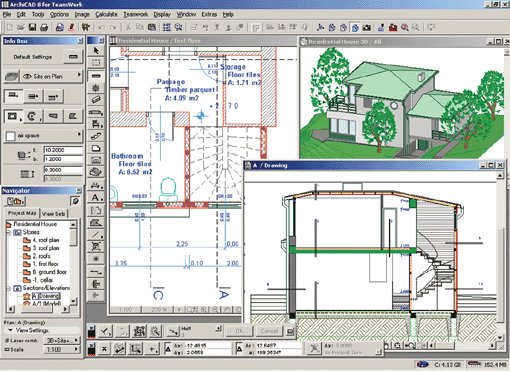Screen dimensions: 510x371
Task: Click the wall thickness field 0.3000
Action: pos(63,170)
